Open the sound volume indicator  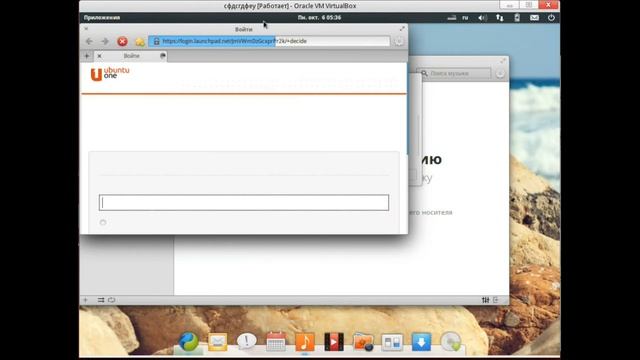[x=482, y=18]
